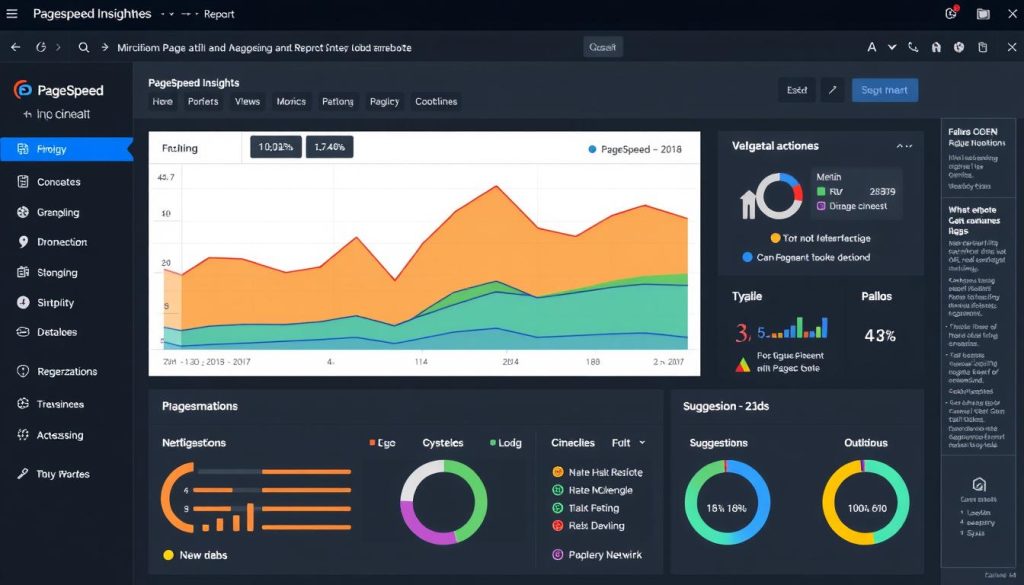Toggle the Diarage cineest purple checkbox

(821, 206)
